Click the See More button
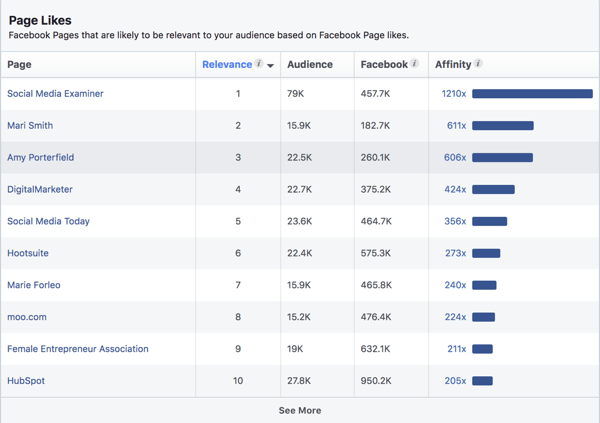600x423 pixels. [300, 410]
